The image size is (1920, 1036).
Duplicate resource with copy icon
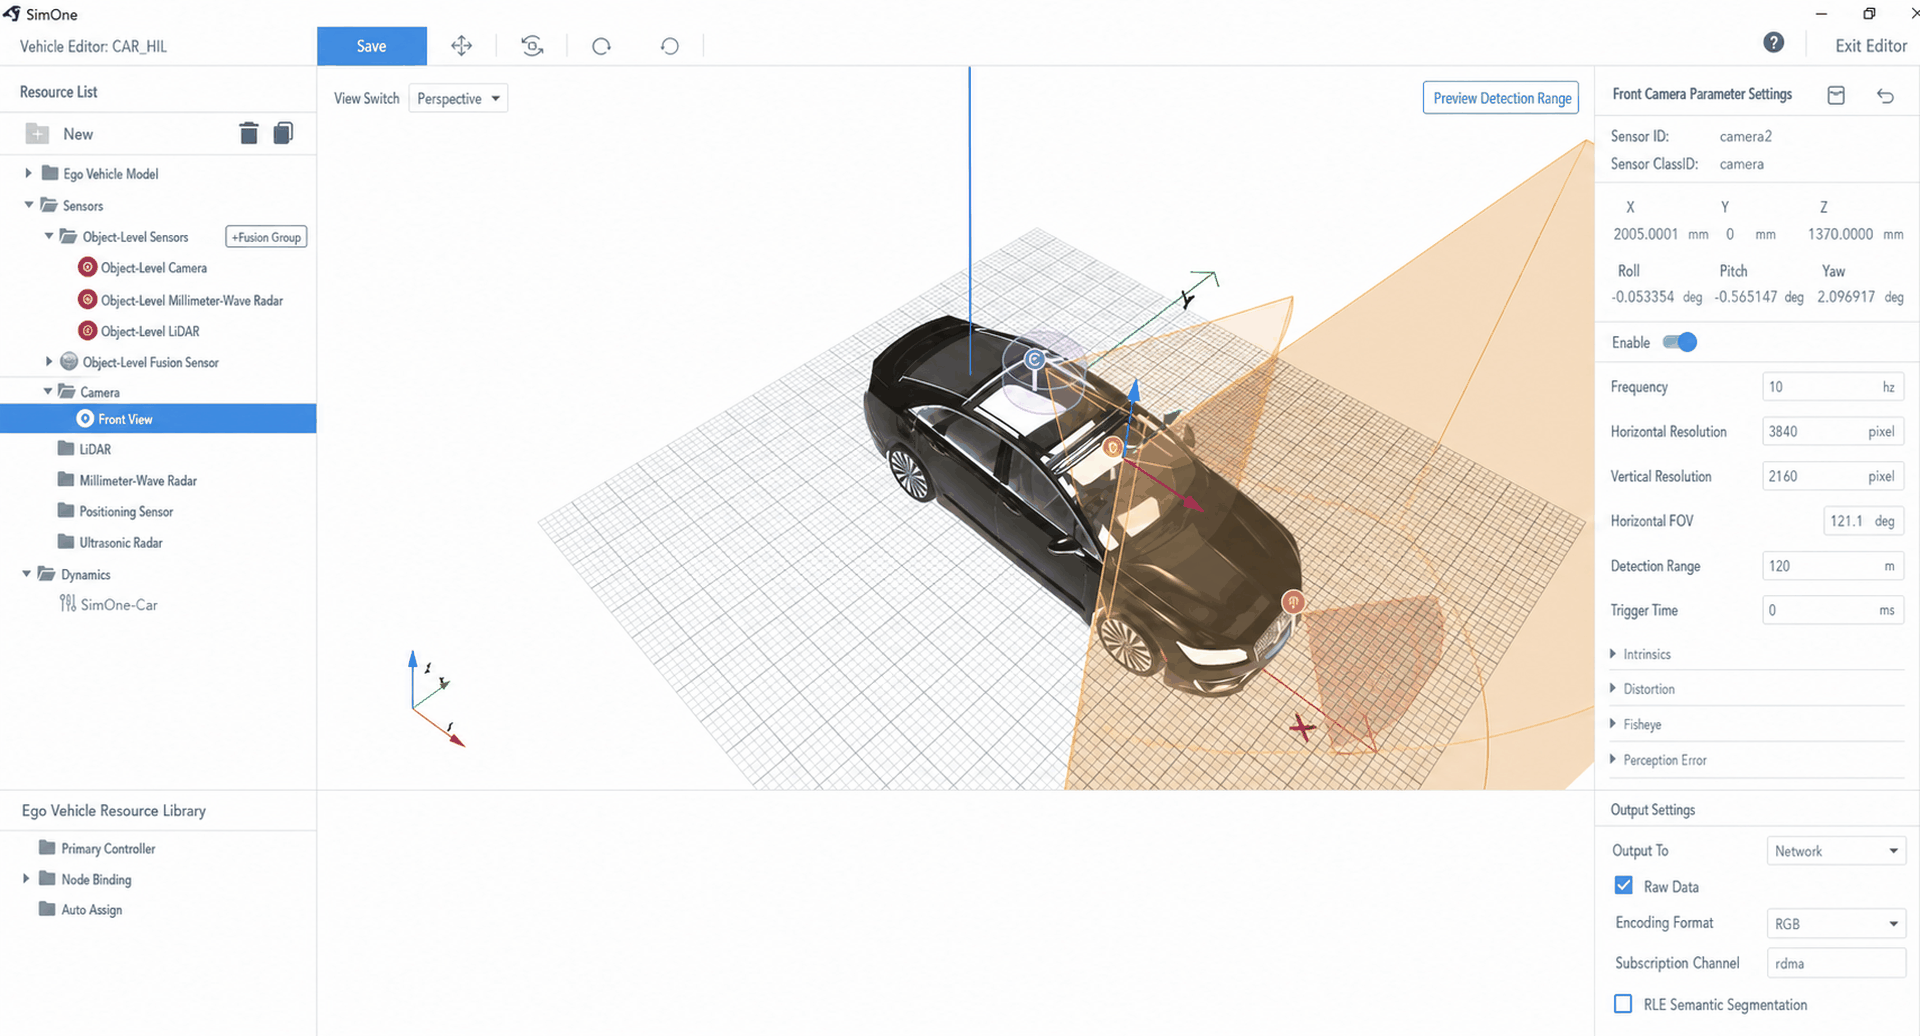283,133
